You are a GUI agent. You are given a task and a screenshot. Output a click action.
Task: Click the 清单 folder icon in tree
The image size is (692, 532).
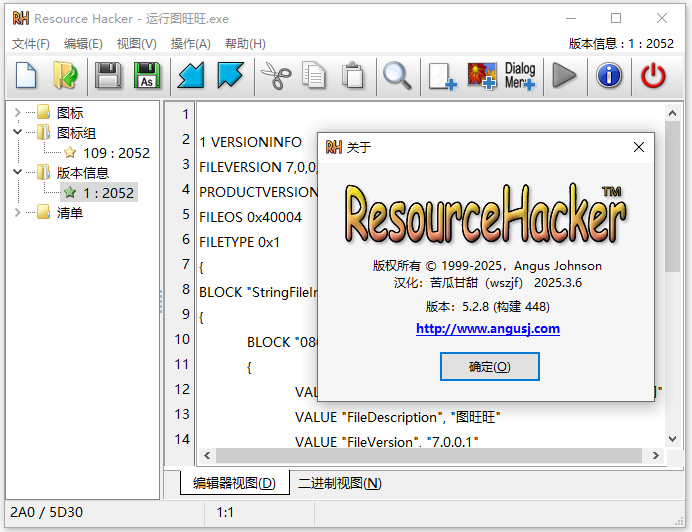pyautogui.click(x=43, y=212)
